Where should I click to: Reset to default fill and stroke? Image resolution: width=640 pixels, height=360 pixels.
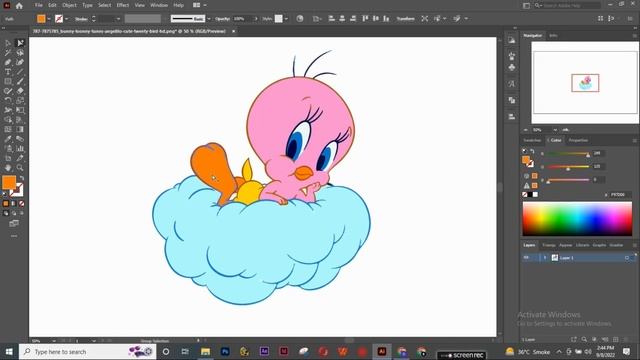5,195
